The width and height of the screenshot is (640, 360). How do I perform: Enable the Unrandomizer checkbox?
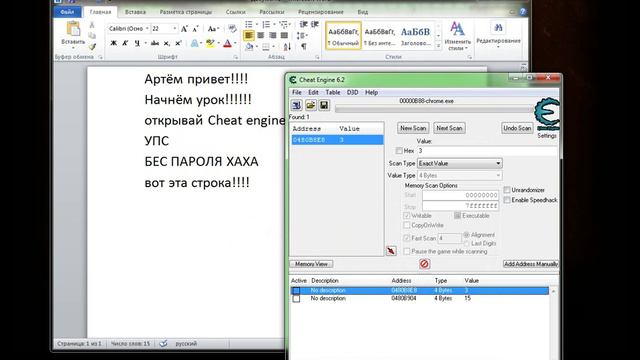pos(507,190)
